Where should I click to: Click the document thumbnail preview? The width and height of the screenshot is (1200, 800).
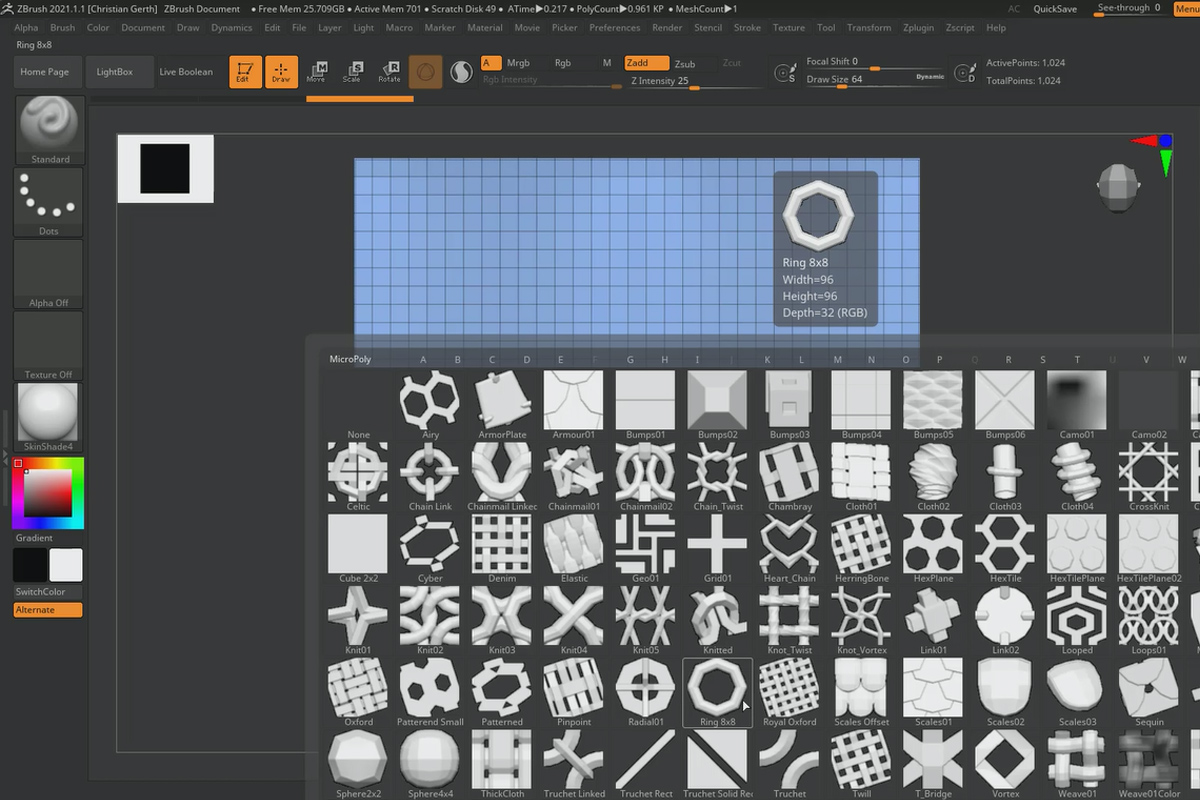click(x=165, y=169)
